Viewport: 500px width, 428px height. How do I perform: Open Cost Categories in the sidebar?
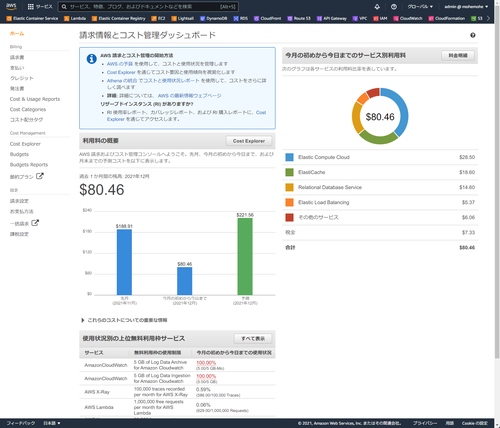28,109
